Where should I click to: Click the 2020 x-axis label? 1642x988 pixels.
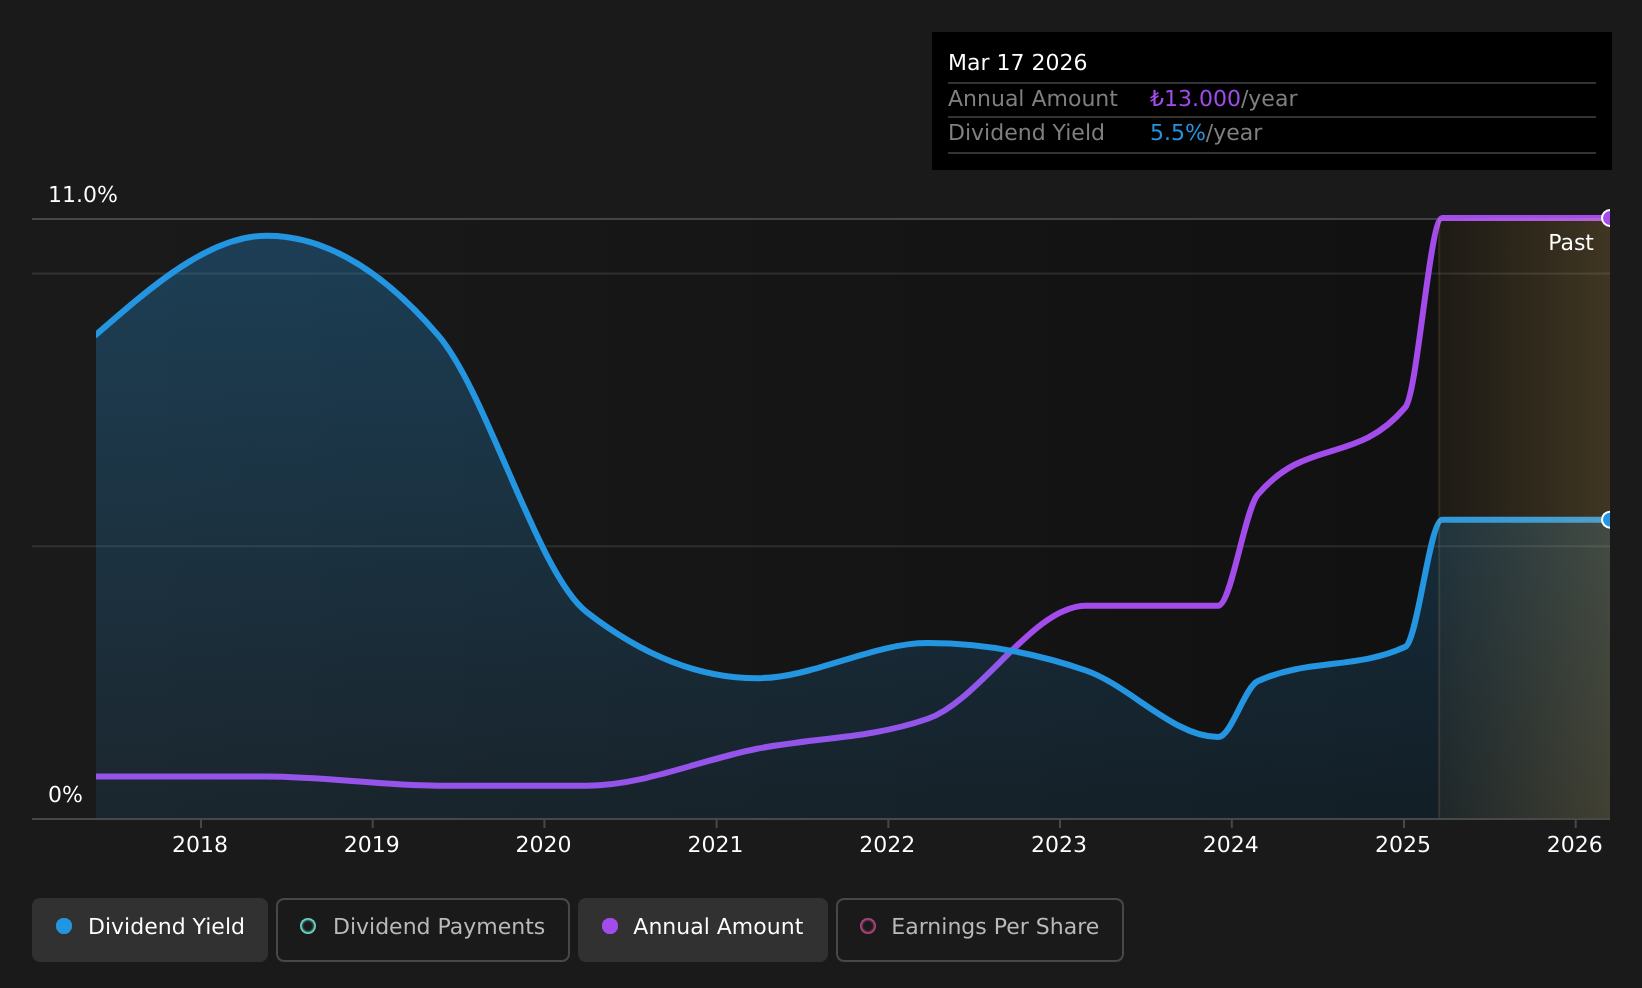point(544,845)
